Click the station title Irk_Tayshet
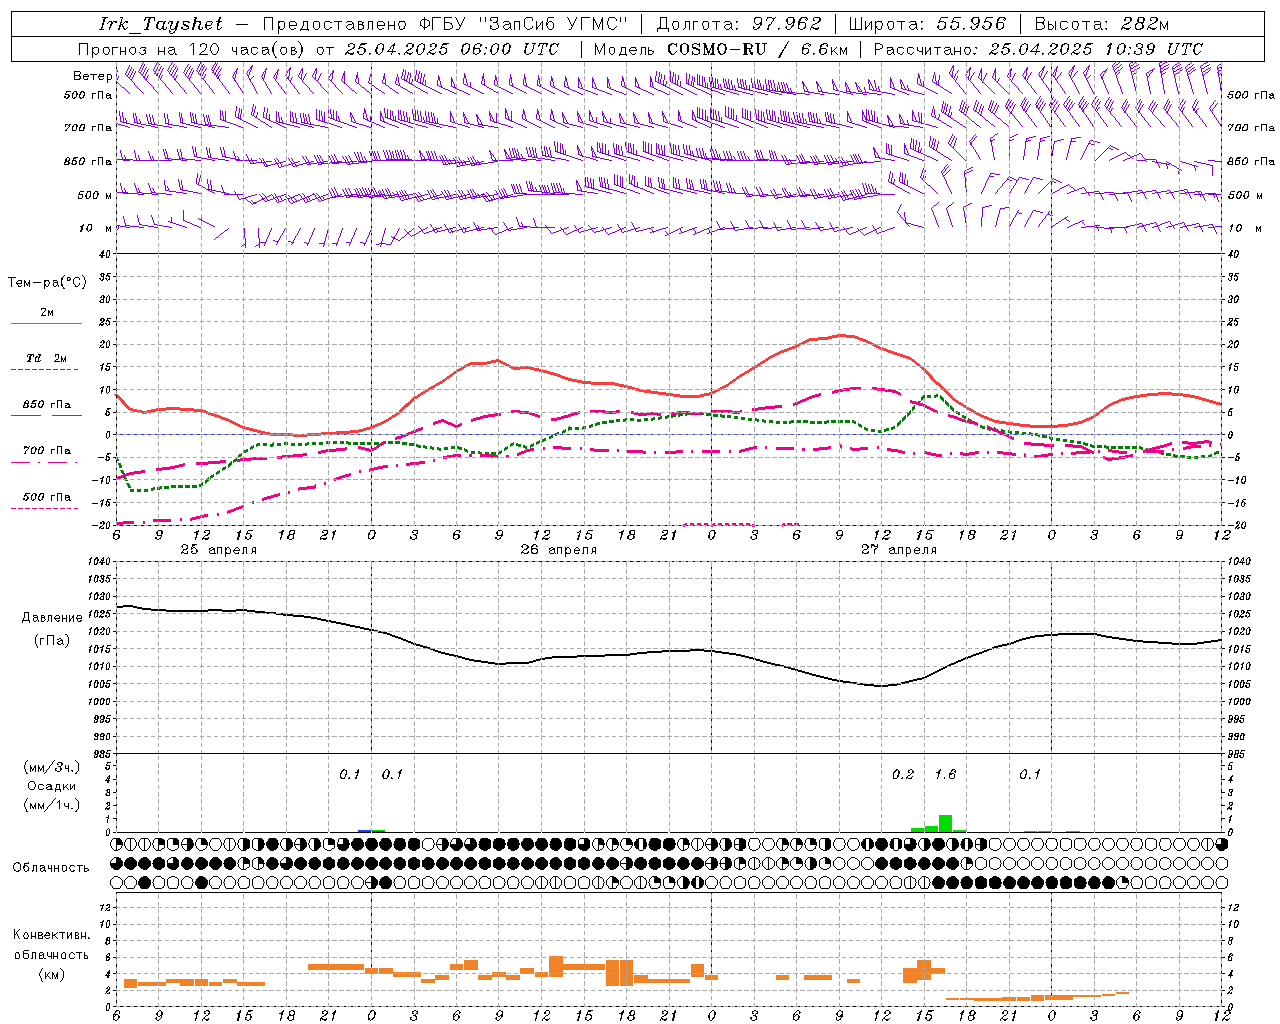Screen dimensions: 1280x1024 point(160,24)
